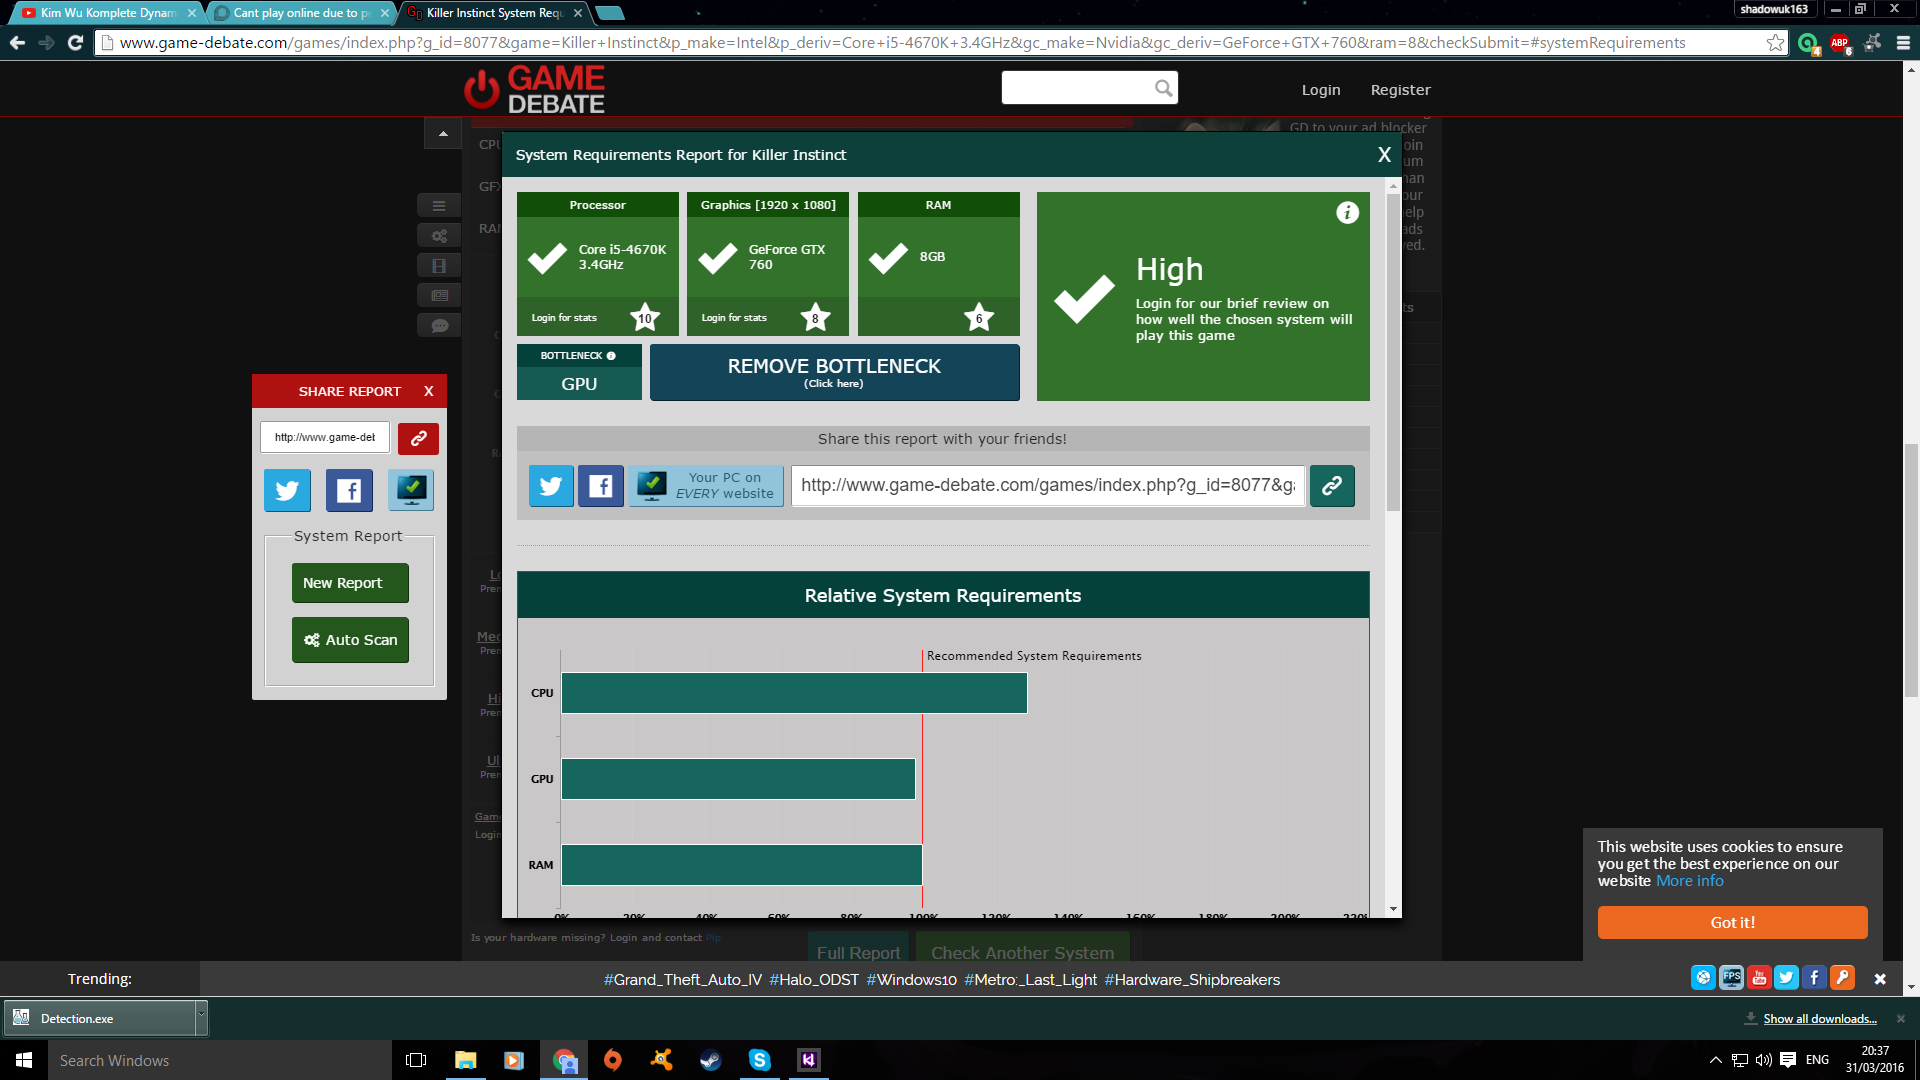This screenshot has width=1920, height=1080.
Task: Open More info cookie link
Action: 1690,881
